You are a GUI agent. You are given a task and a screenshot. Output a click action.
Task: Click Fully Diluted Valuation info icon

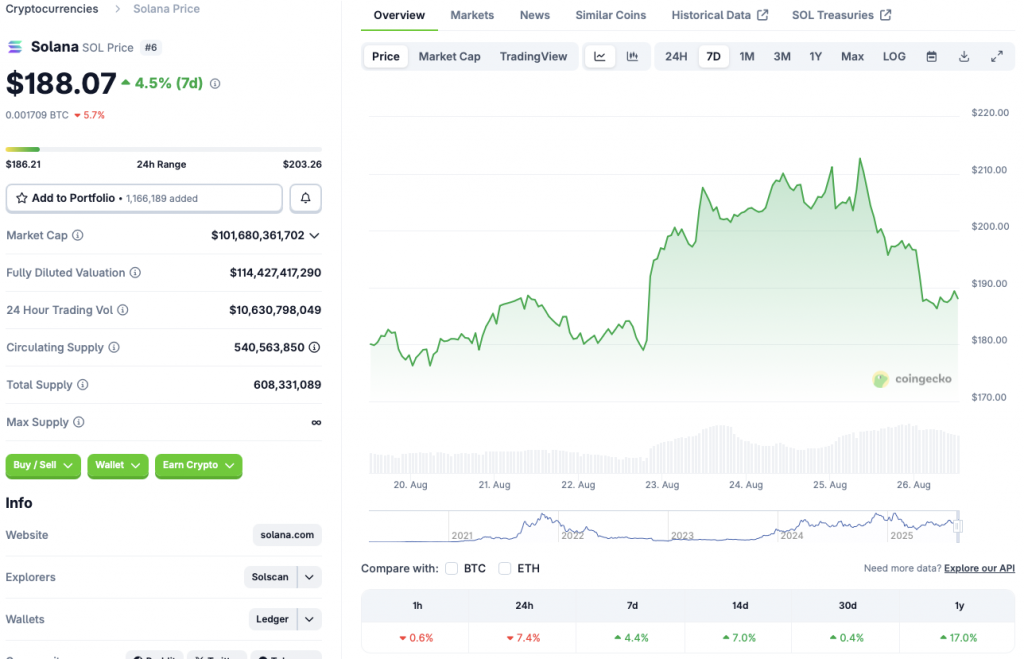135,272
